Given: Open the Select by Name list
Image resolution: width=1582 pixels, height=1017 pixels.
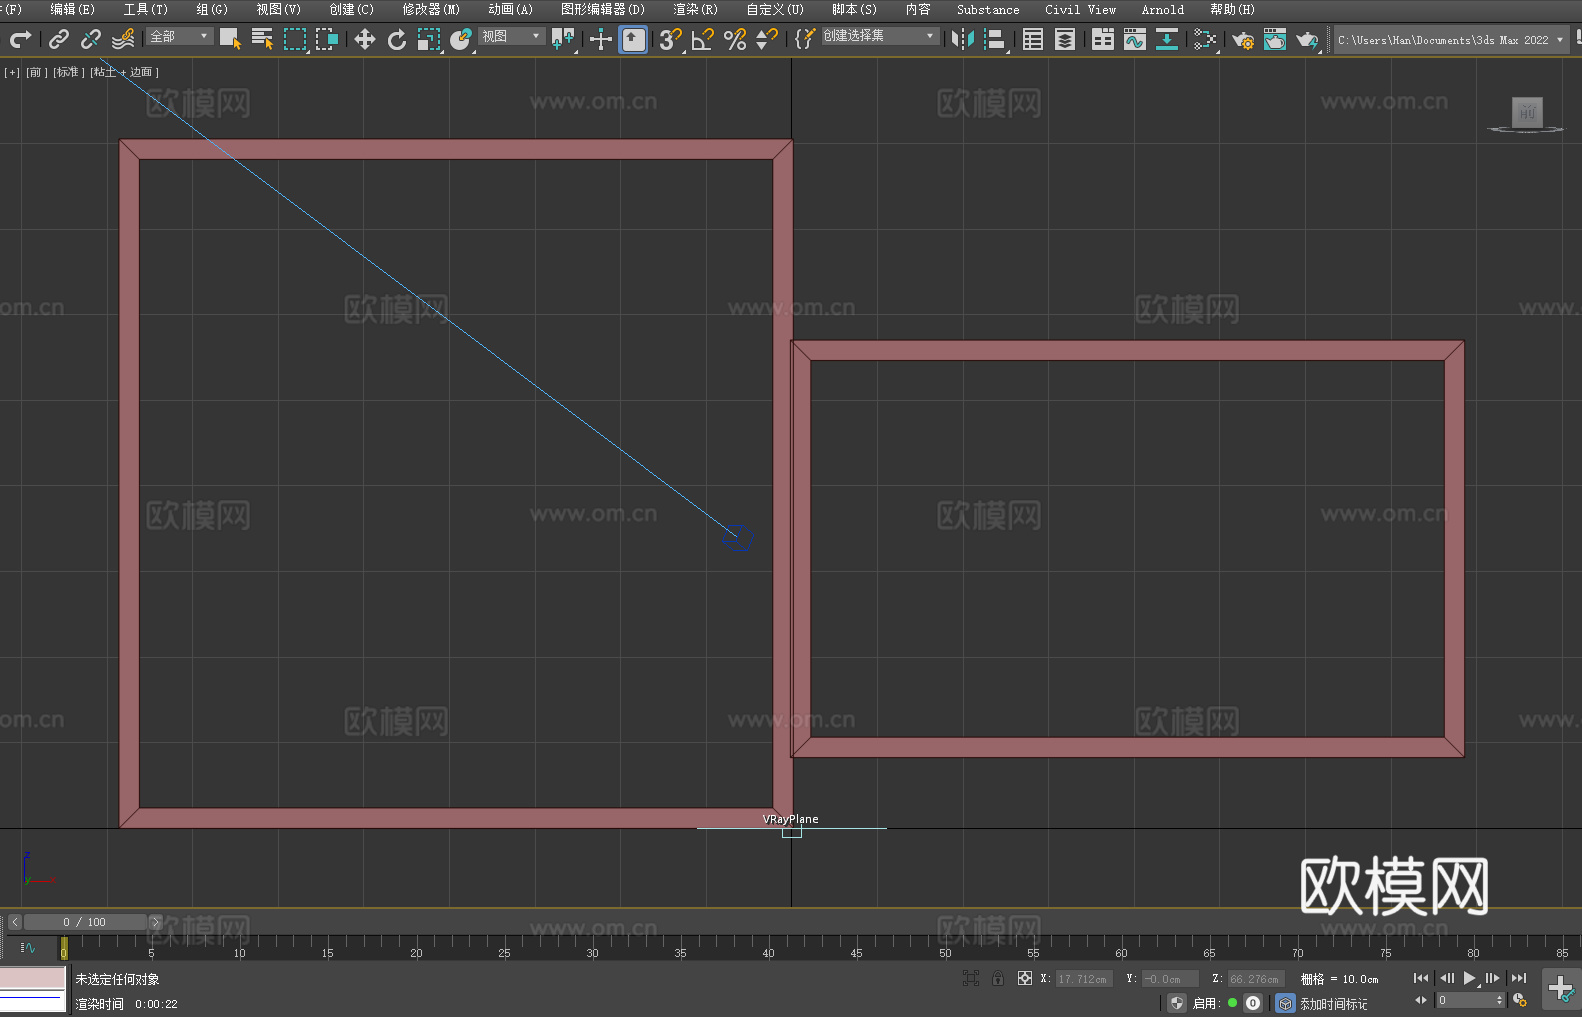Looking at the screenshot, I should [x=262, y=39].
